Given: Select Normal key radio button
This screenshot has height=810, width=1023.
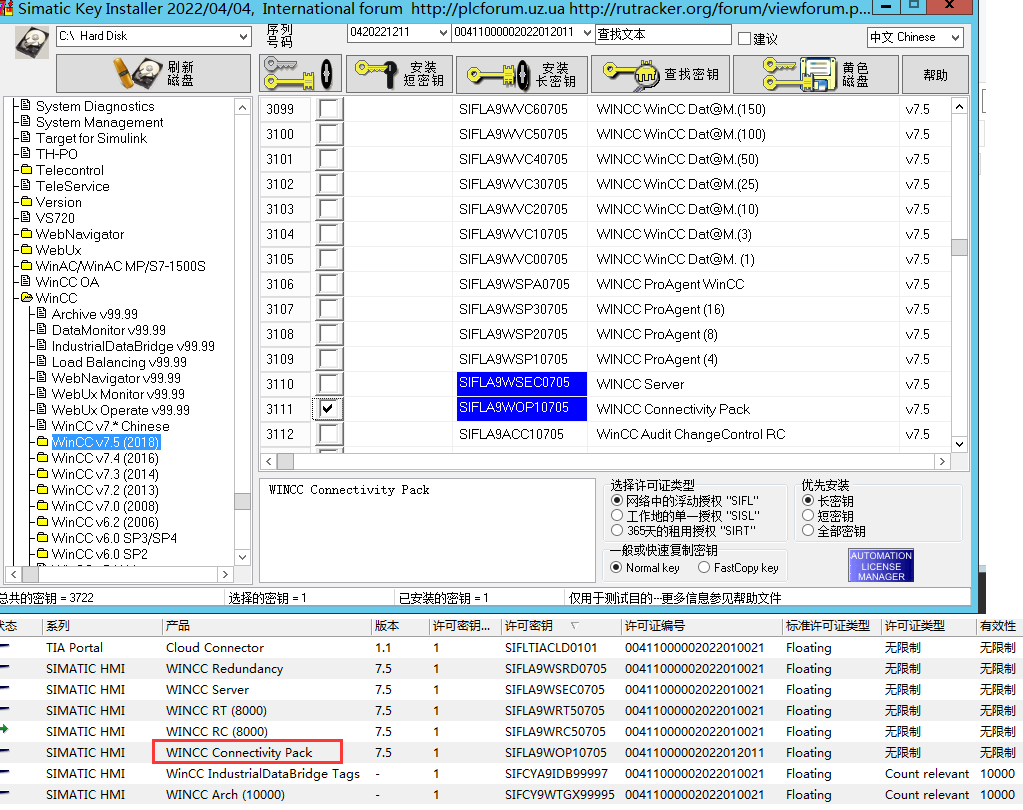Looking at the screenshot, I should click(616, 567).
